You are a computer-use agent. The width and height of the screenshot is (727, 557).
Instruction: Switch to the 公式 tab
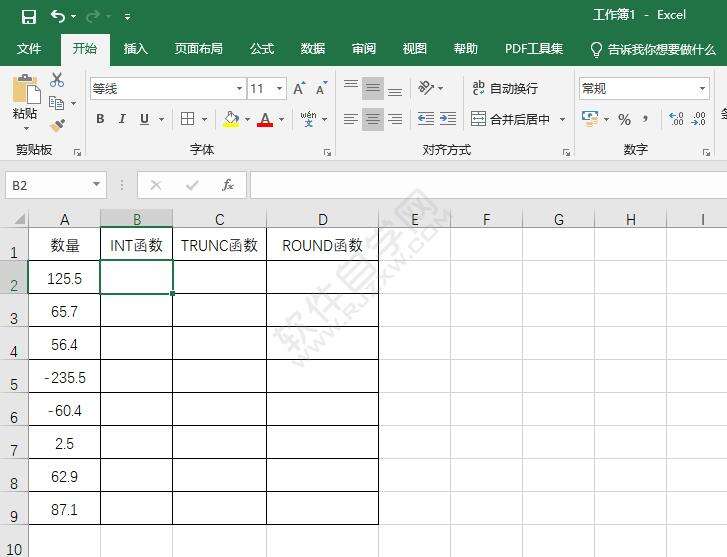[262, 49]
